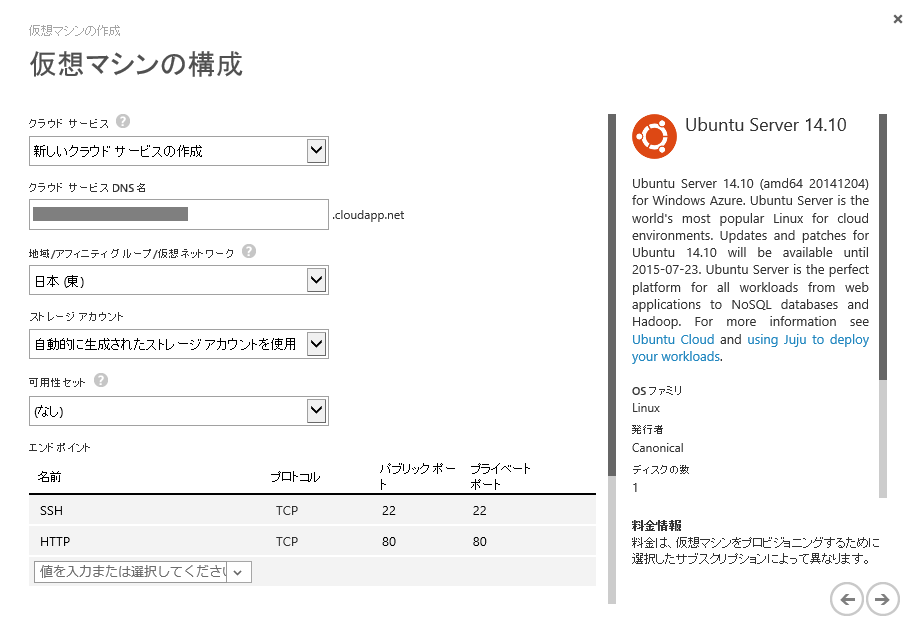Open the new endpoint name combo box
This screenshot has width=917, height=638.
pyautogui.click(x=141, y=572)
